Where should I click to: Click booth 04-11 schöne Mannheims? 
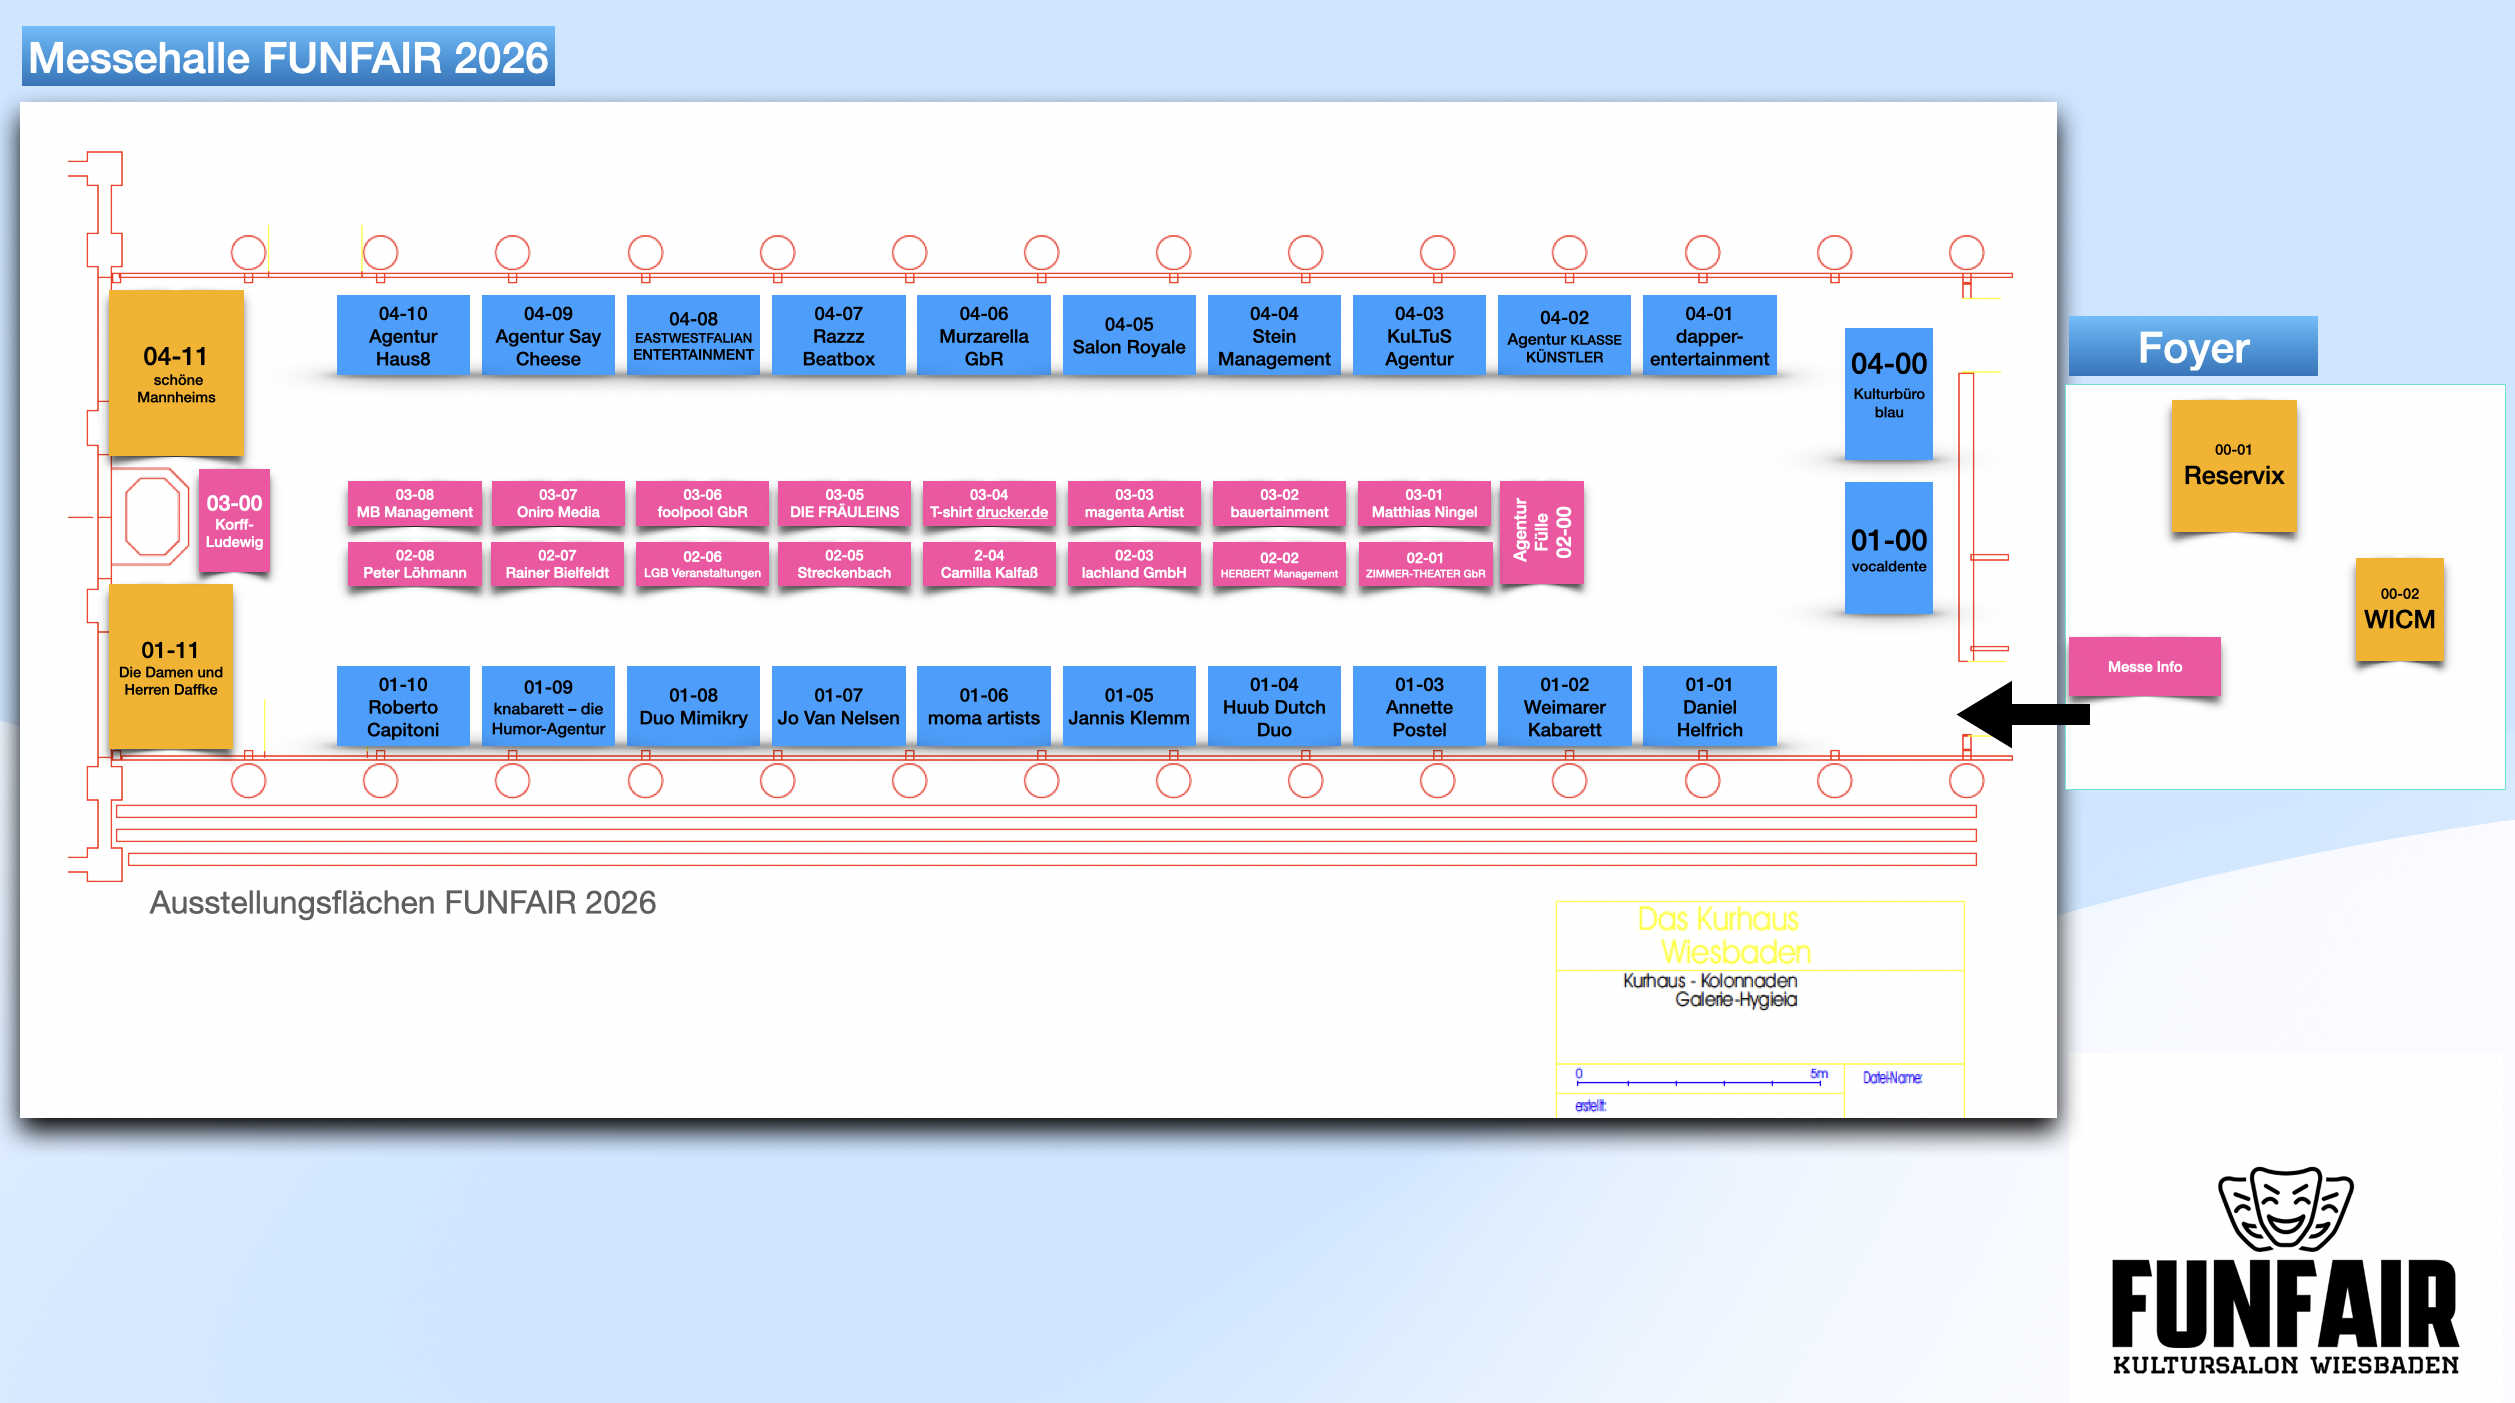pyautogui.click(x=176, y=373)
